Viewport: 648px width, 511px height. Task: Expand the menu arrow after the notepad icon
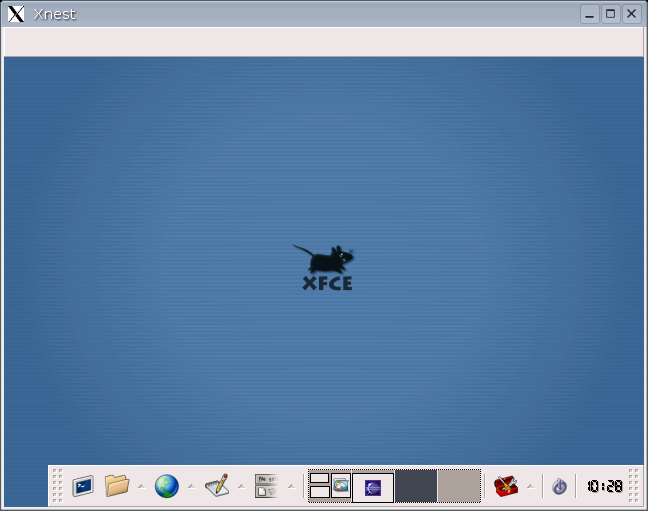tap(242, 486)
